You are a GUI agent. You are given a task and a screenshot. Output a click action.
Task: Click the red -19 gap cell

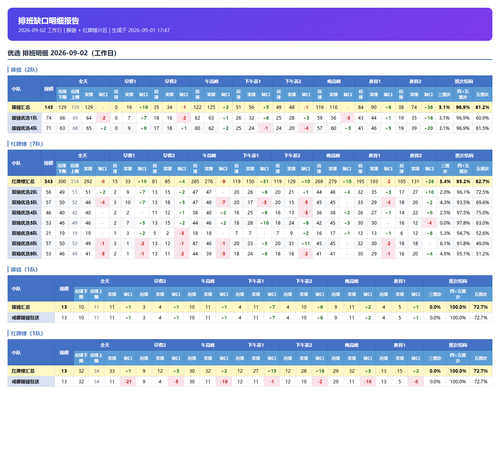coord(224,382)
